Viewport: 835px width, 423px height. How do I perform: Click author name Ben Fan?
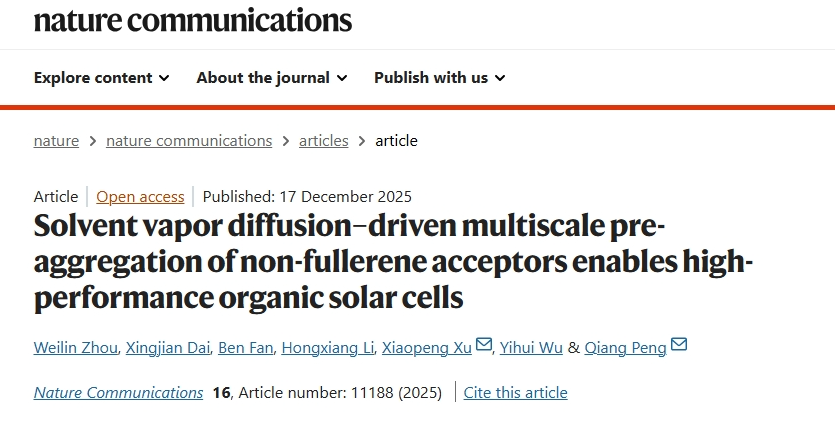click(243, 347)
